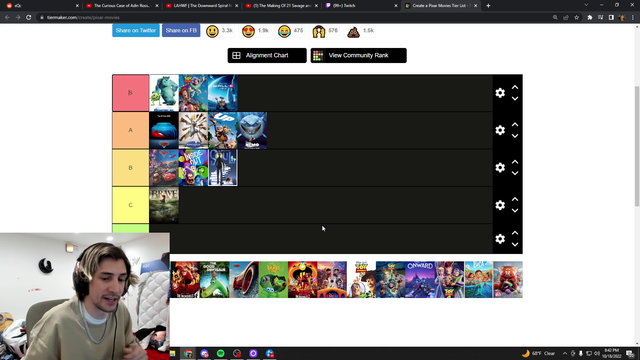The image size is (640, 360).
Task: Open the browser extensions puzzle icon
Action: [590, 18]
